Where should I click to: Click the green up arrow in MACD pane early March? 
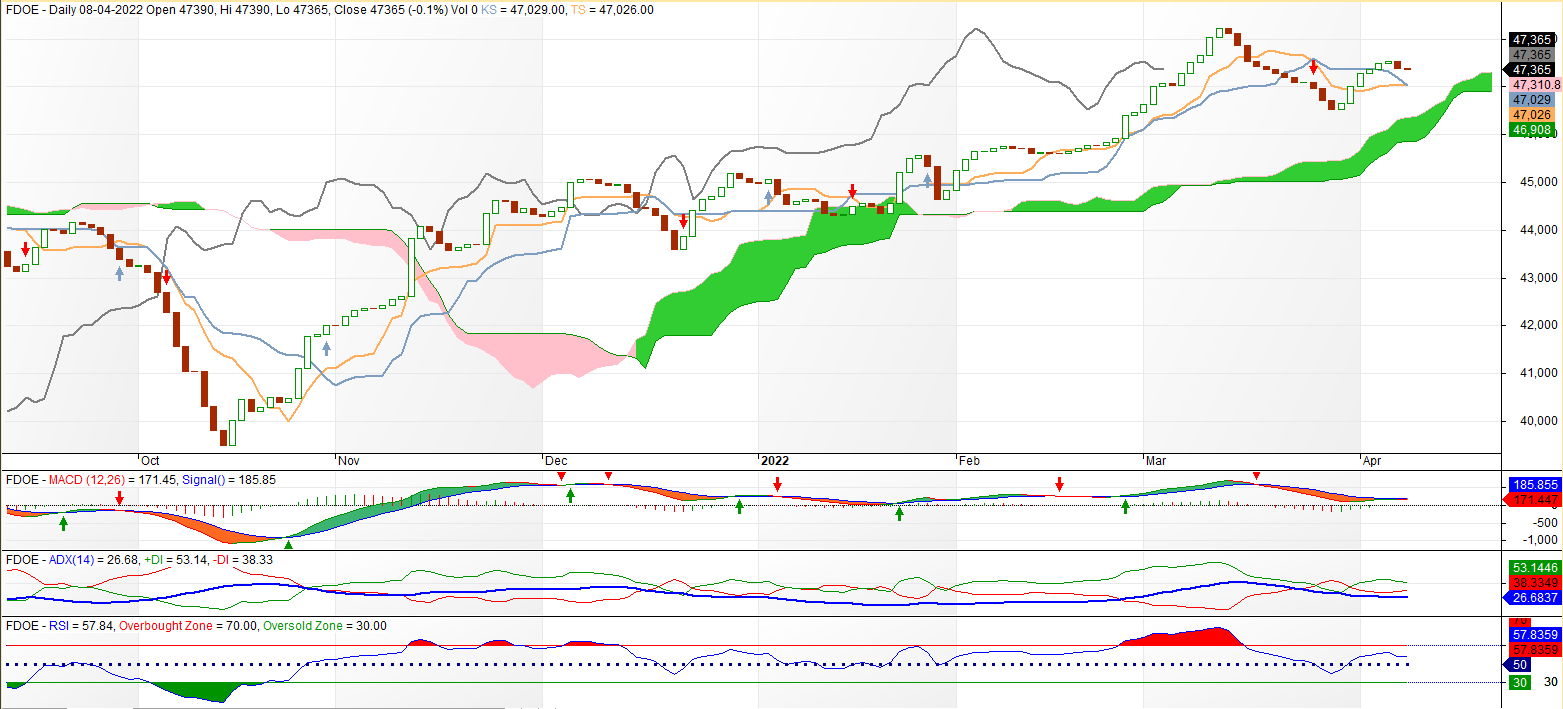tap(1125, 507)
